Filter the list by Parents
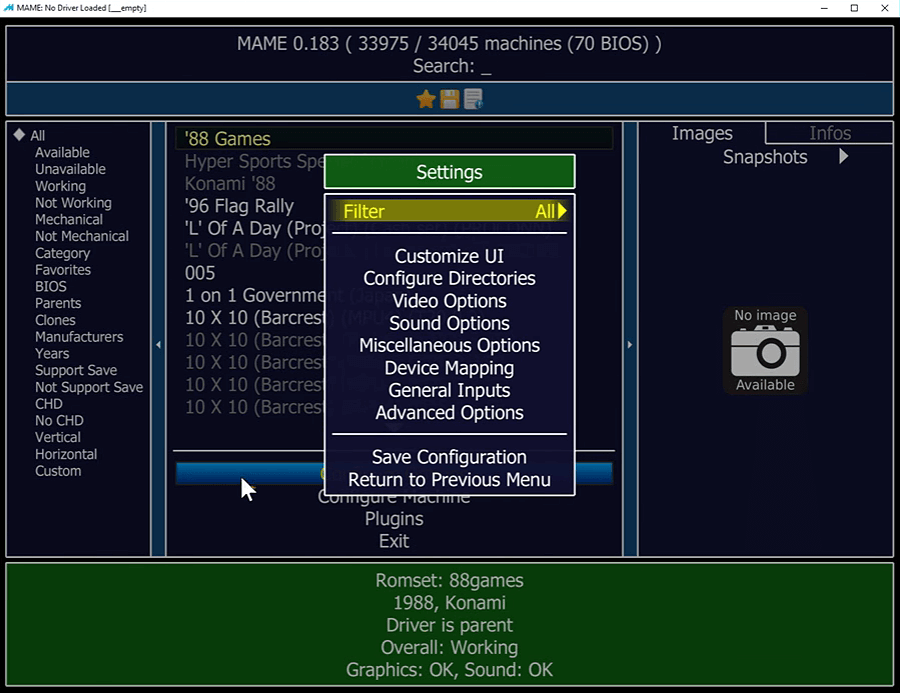Image resolution: width=900 pixels, height=693 pixels. 57,303
